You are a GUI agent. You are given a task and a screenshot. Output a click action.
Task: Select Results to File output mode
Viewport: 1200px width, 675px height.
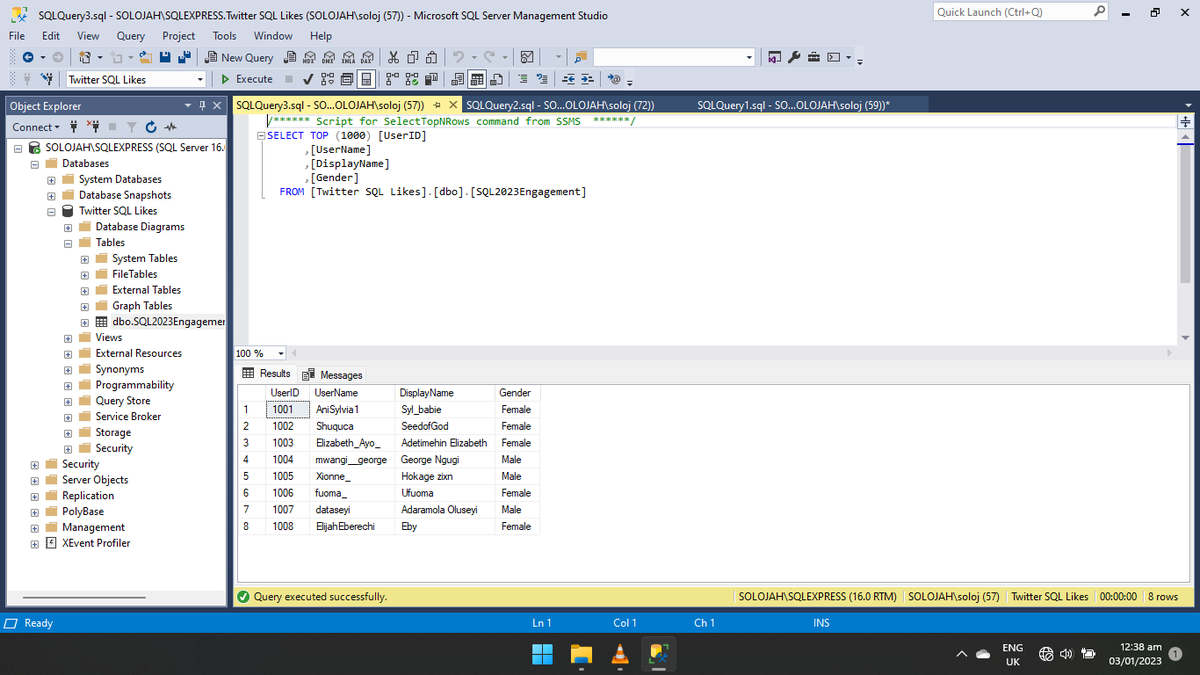pos(496,79)
